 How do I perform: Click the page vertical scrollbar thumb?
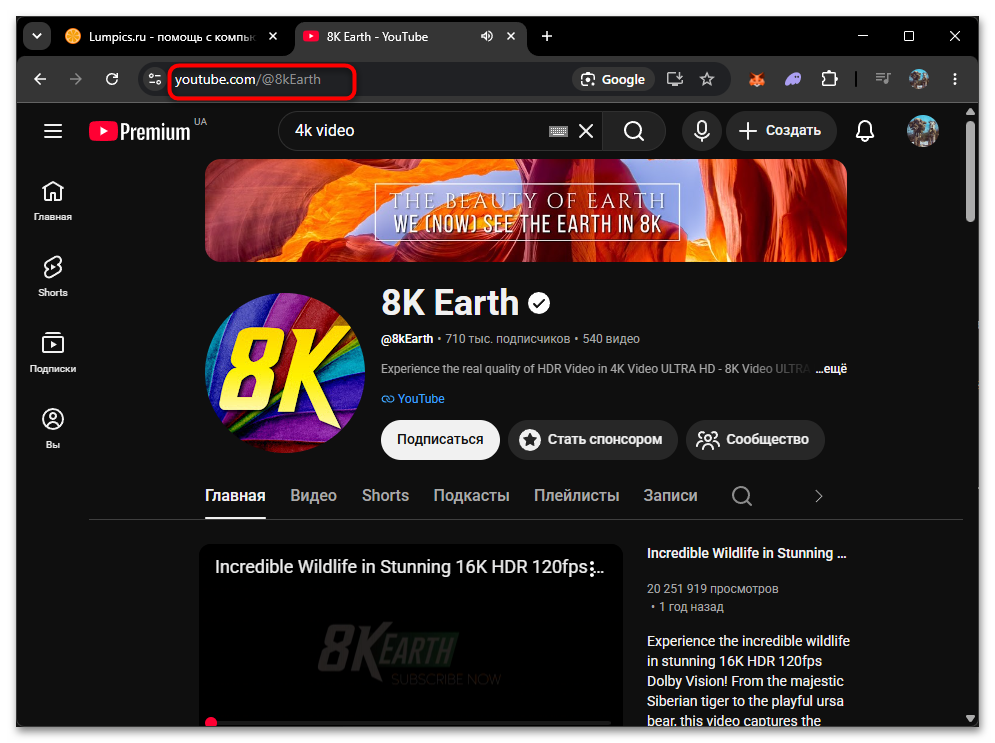(x=970, y=171)
